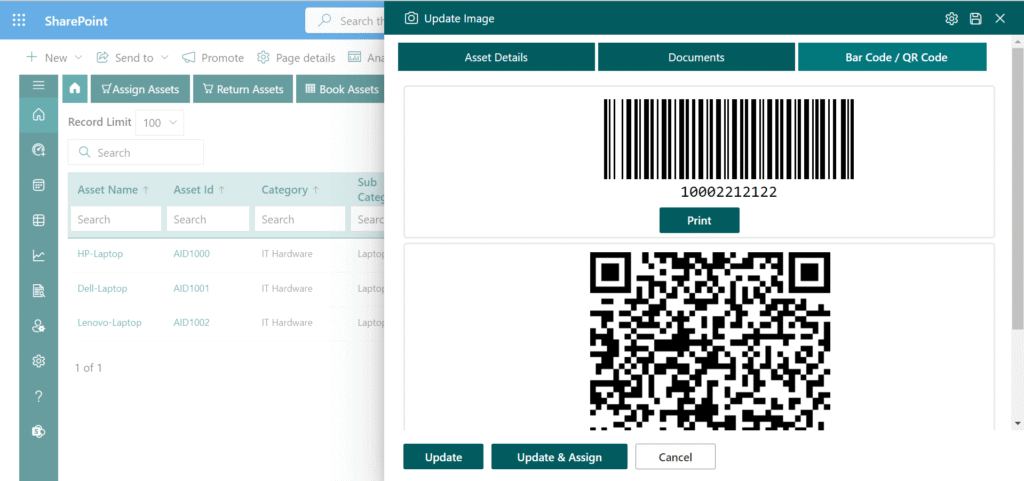Open the AID1000 asset id link
Image resolution: width=1024 pixels, height=481 pixels.
[191, 254]
